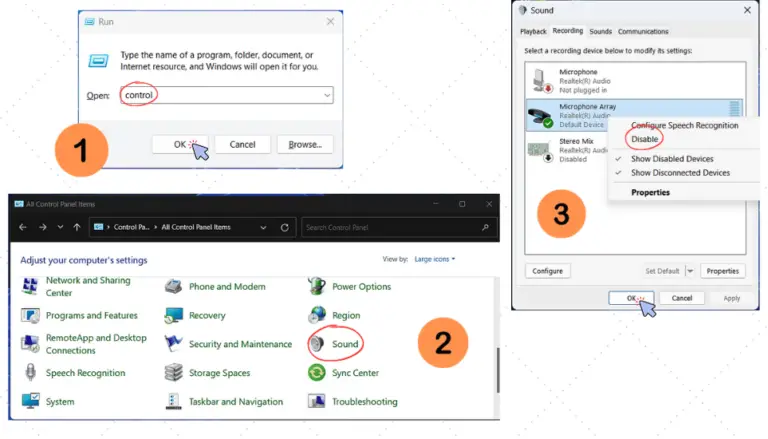The width and height of the screenshot is (768, 439).
Task: Click the Microphone Array level meter
Action: pos(734,109)
